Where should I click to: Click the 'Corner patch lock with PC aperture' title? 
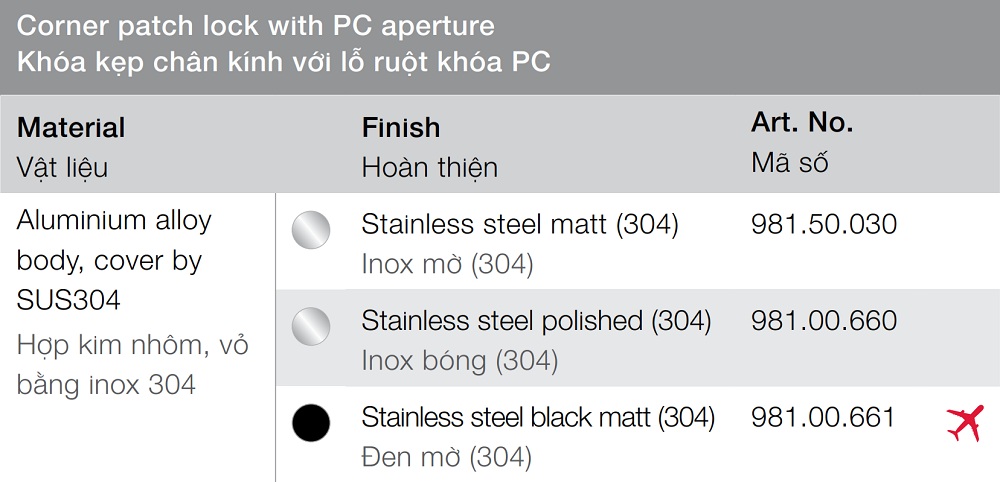(x=256, y=24)
